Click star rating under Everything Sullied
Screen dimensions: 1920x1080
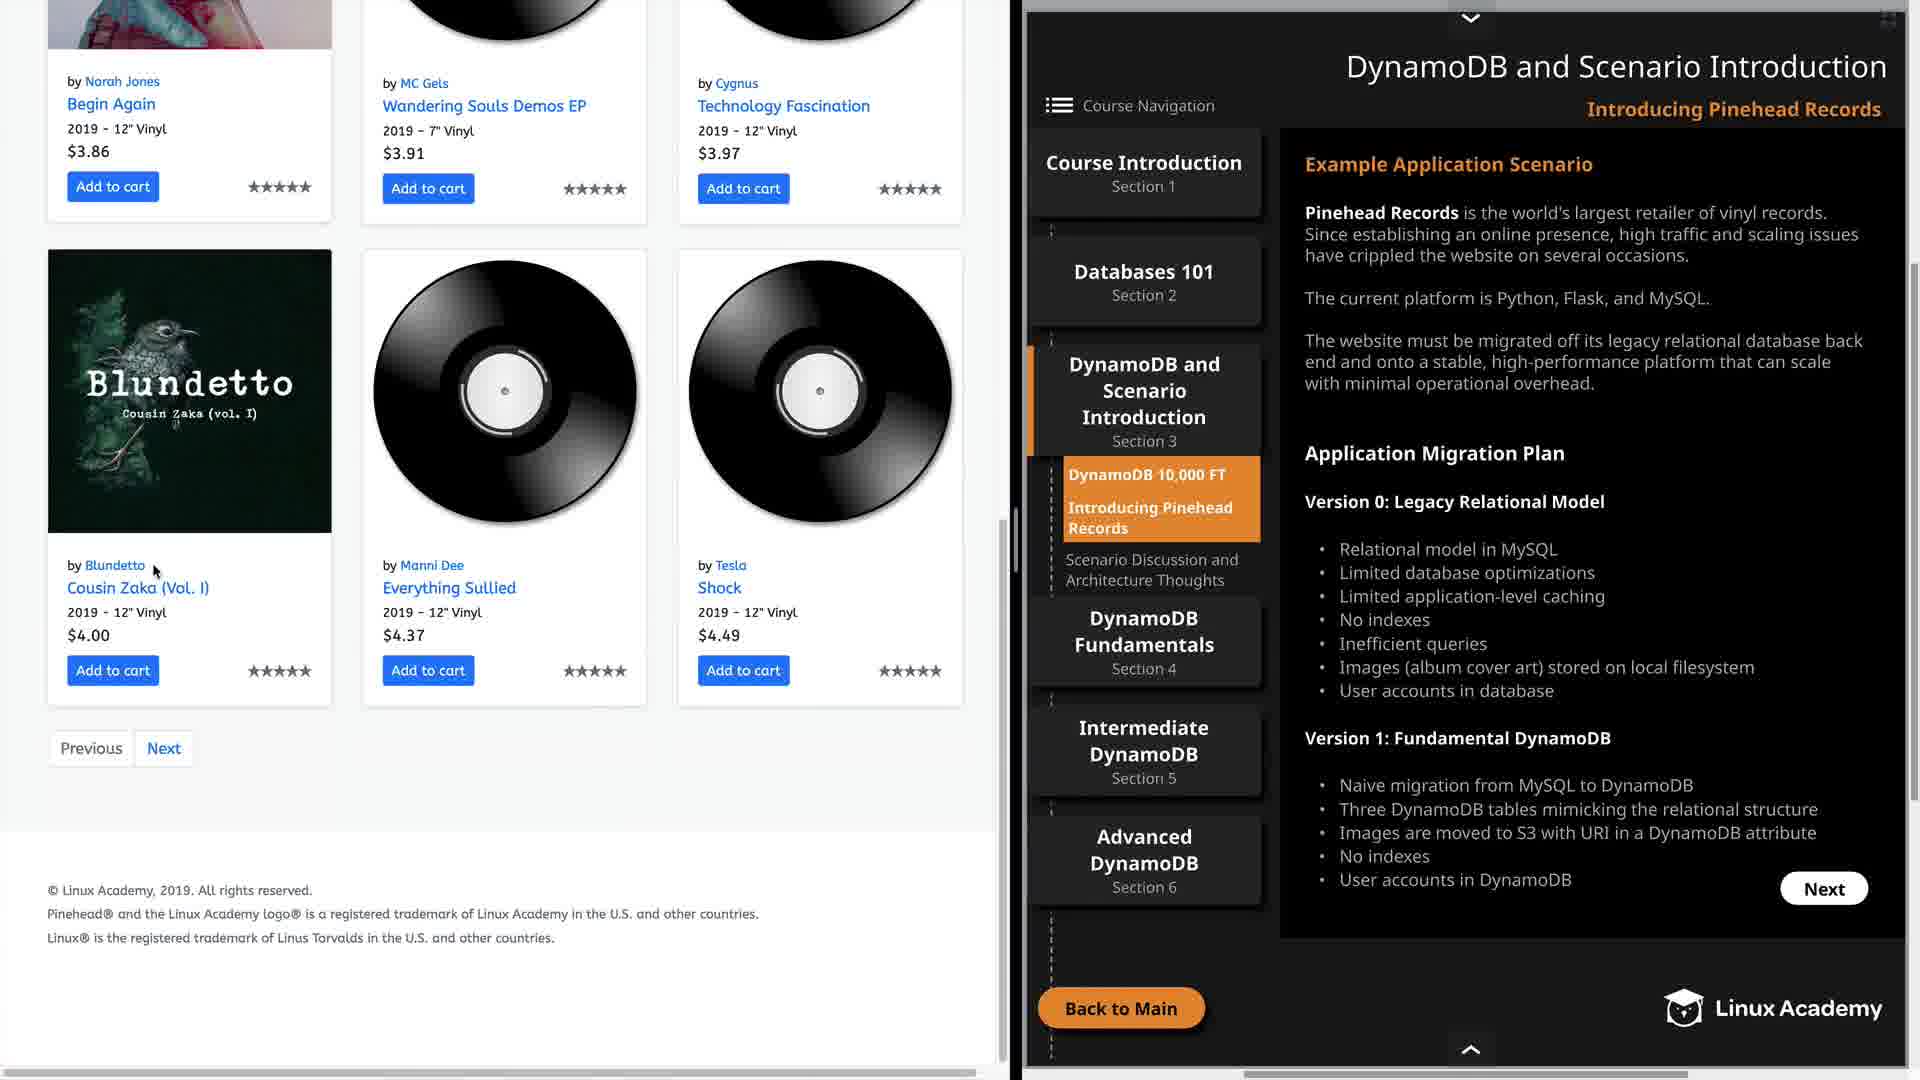(594, 671)
